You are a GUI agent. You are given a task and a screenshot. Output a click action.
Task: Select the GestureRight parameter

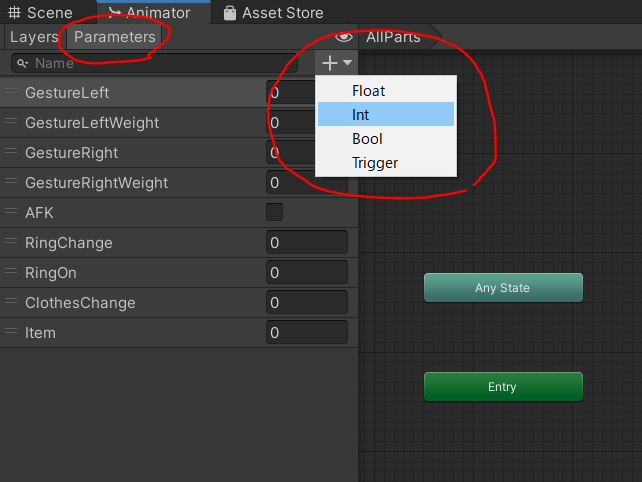pyautogui.click(x=72, y=153)
